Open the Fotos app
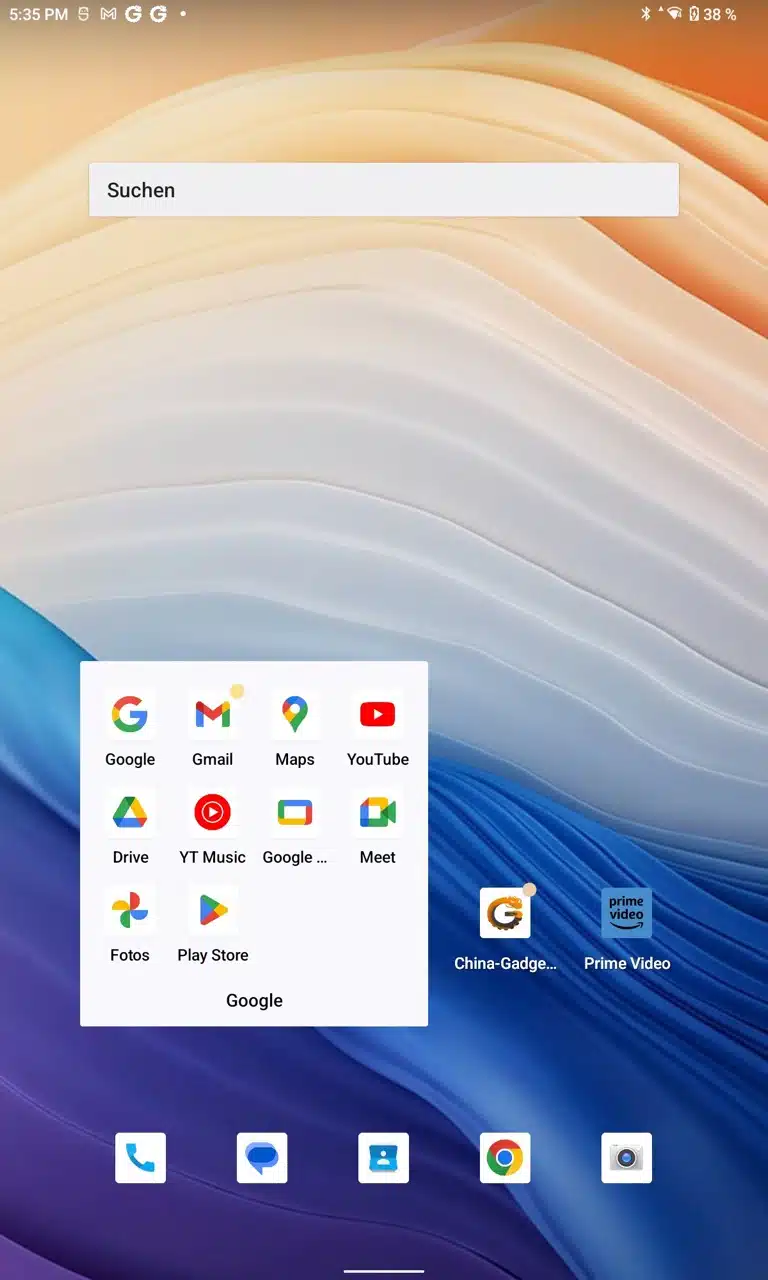Viewport: 768px width, 1280px height. click(x=130, y=910)
